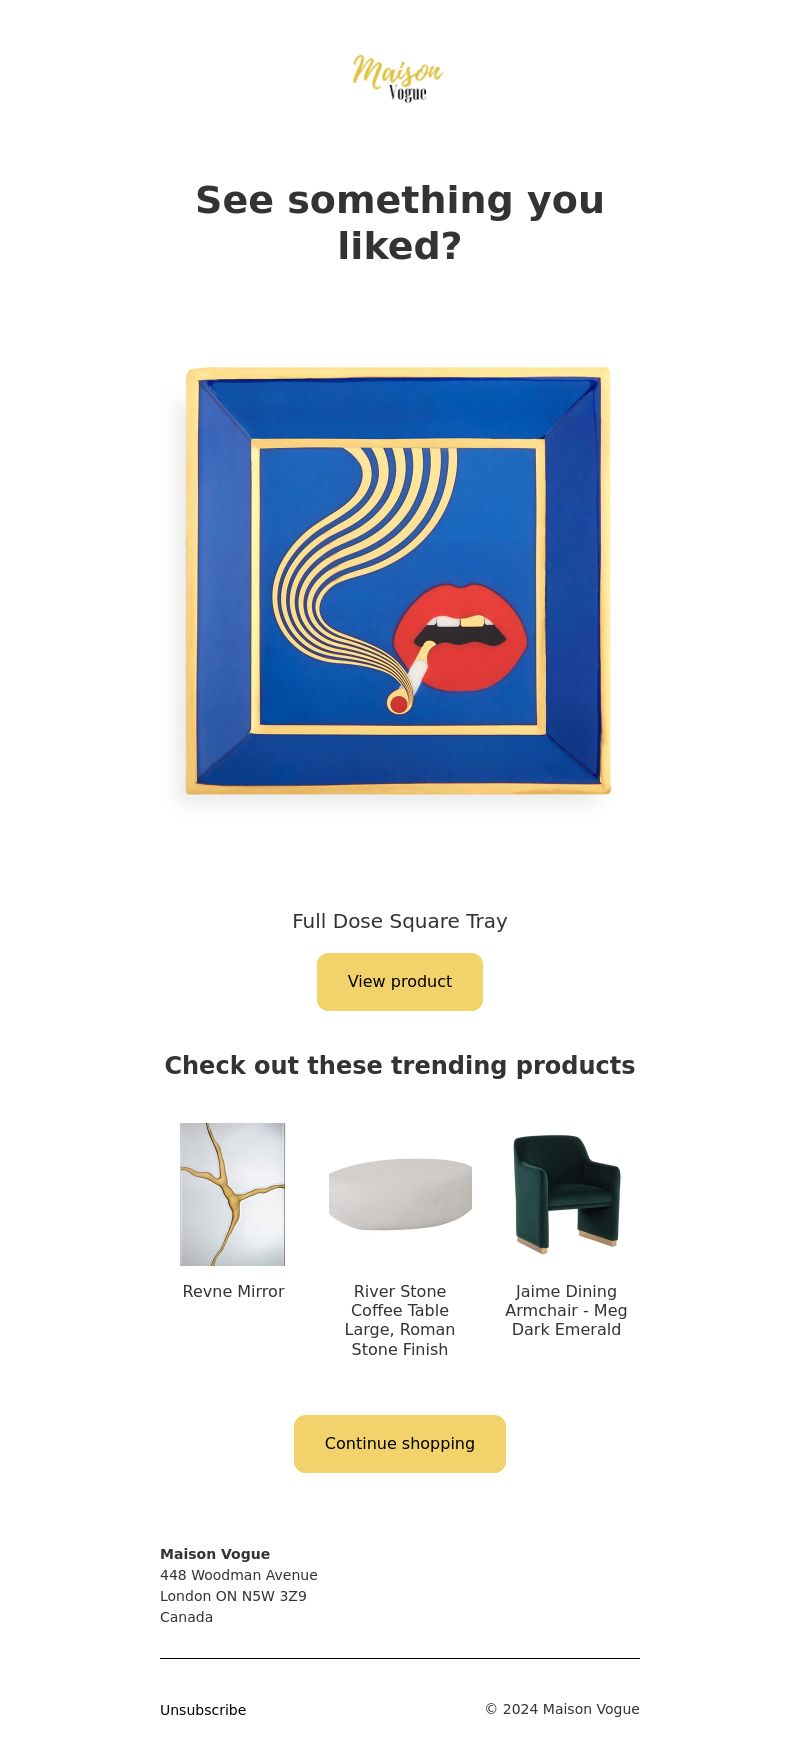Click the Maison Vogue logo at top
Viewport: 800px width, 1752px height.
pos(399,78)
